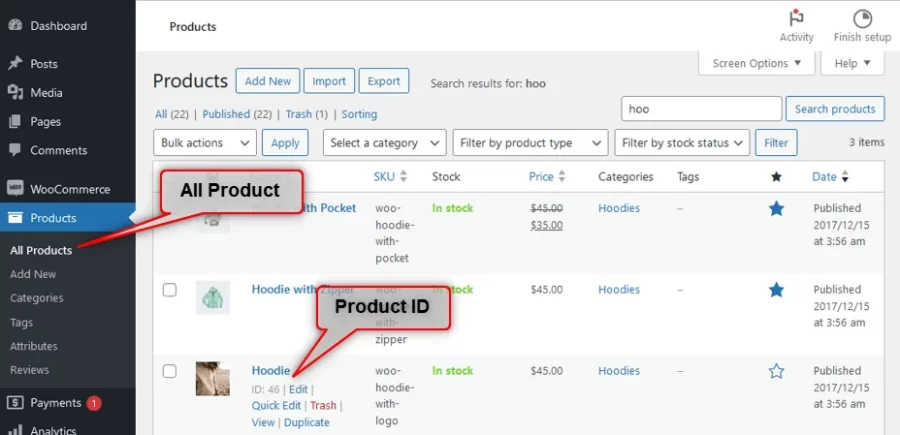Open the WooCommerce menu item
The height and width of the screenshot is (435, 900).
click(68, 189)
